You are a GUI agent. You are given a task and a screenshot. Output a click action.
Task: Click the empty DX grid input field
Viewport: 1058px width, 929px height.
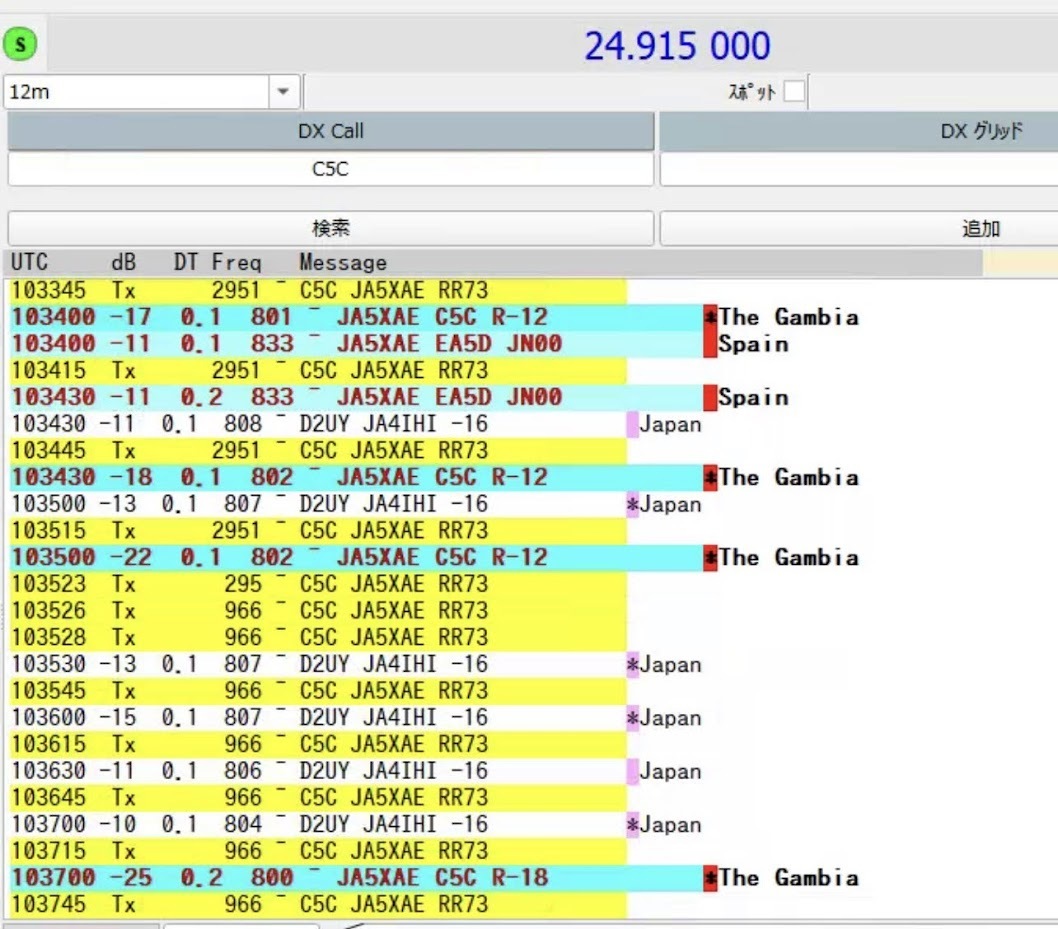click(858, 169)
